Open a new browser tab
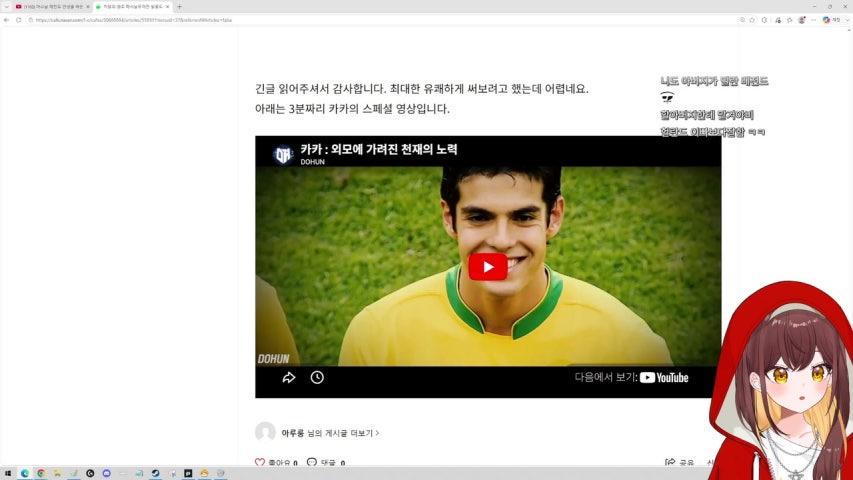 [x=179, y=7]
